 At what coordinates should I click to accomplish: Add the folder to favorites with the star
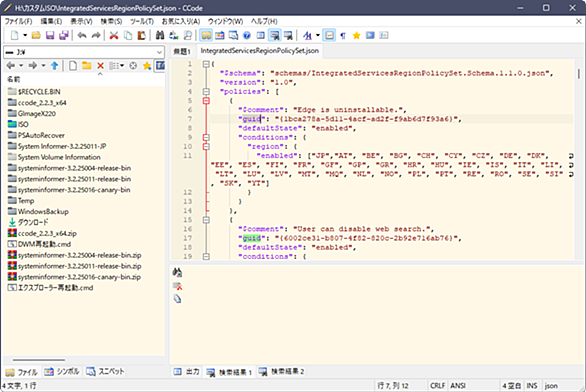coord(147,66)
